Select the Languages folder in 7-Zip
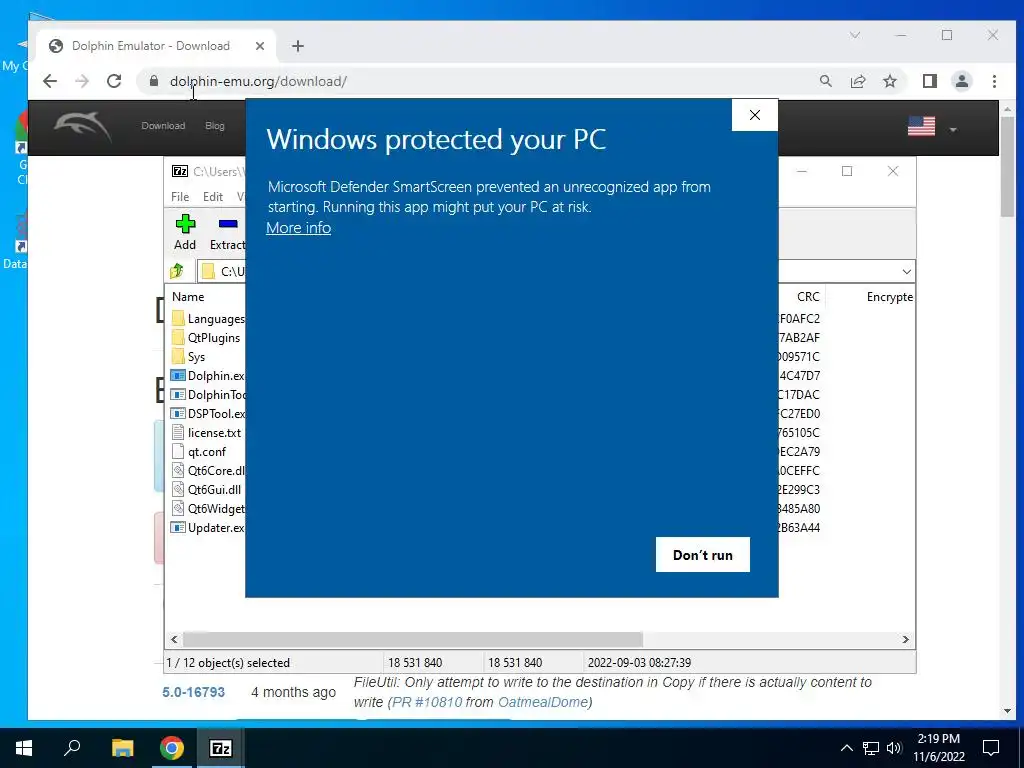This screenshot has height=768, width=1024. pos(208,319)
